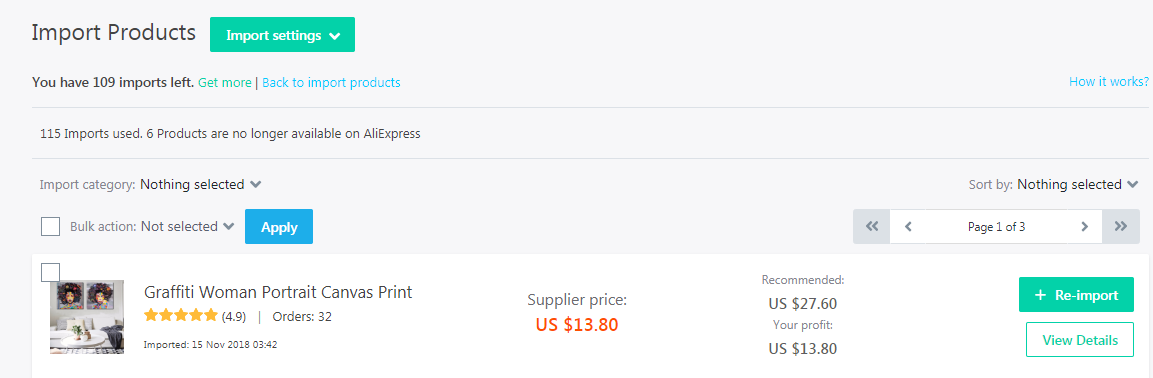Click chevron icon on Import settings
Screen dimensions: 1153x378
pos(335,36)
